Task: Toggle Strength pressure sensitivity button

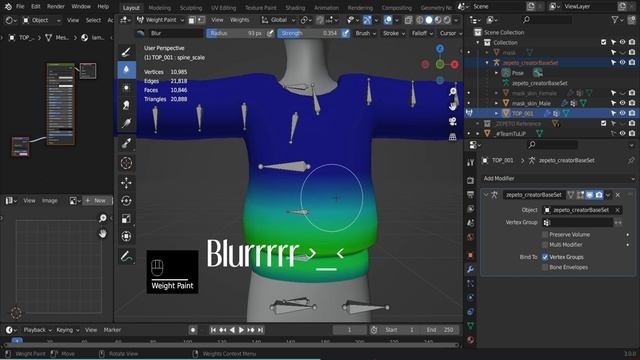Action: point(346,33)
